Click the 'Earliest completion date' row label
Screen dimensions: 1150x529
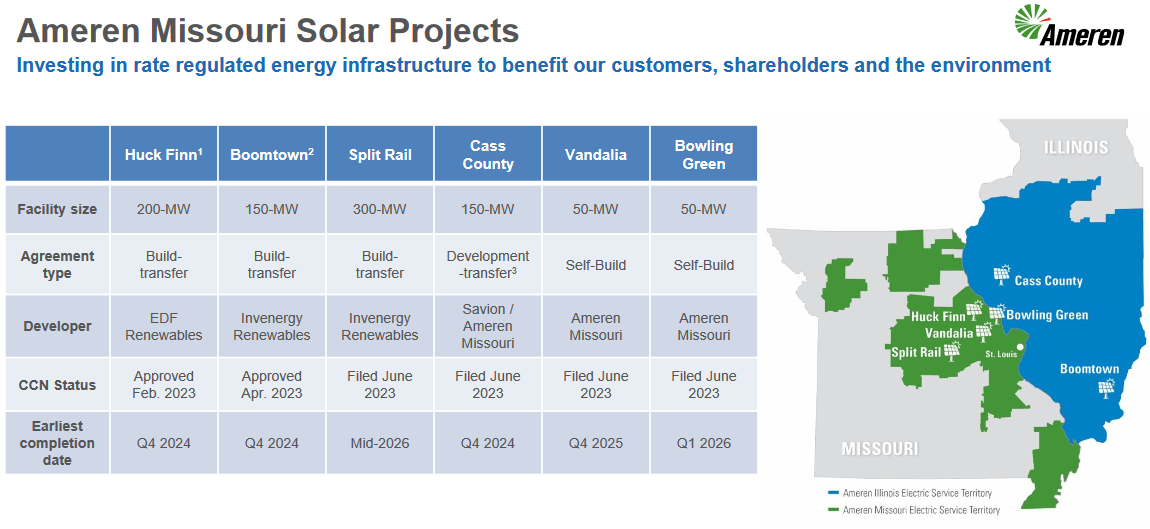coord(58,443)
